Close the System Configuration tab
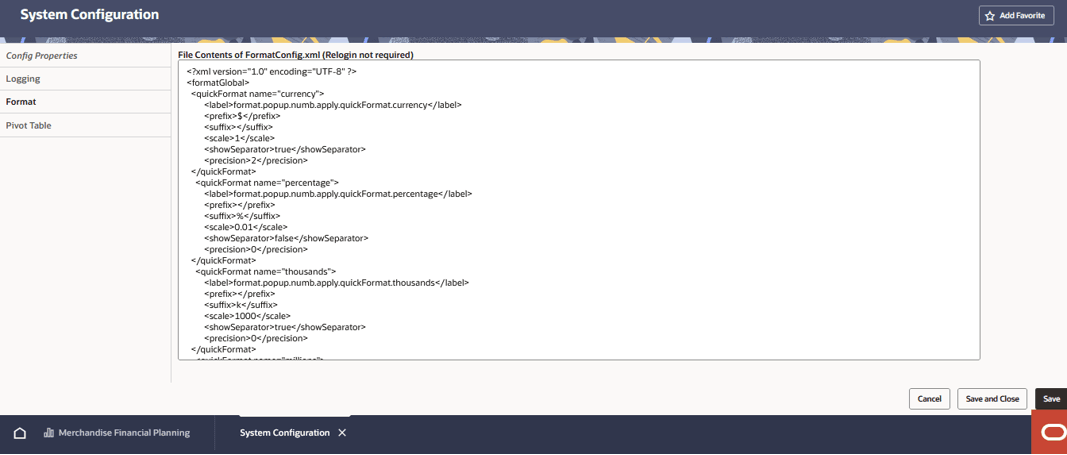The width and height of the screenshot is (1067, 455). tap(342, 433)
